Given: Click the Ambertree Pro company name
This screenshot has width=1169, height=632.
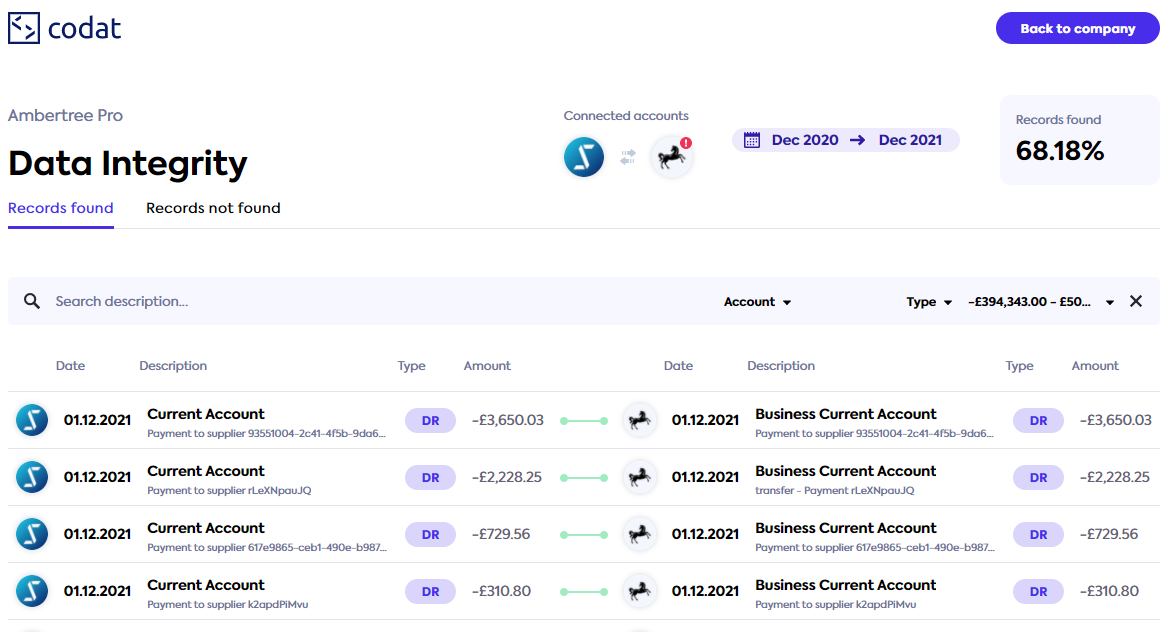Looking at the screenshot, I should 65,116.
